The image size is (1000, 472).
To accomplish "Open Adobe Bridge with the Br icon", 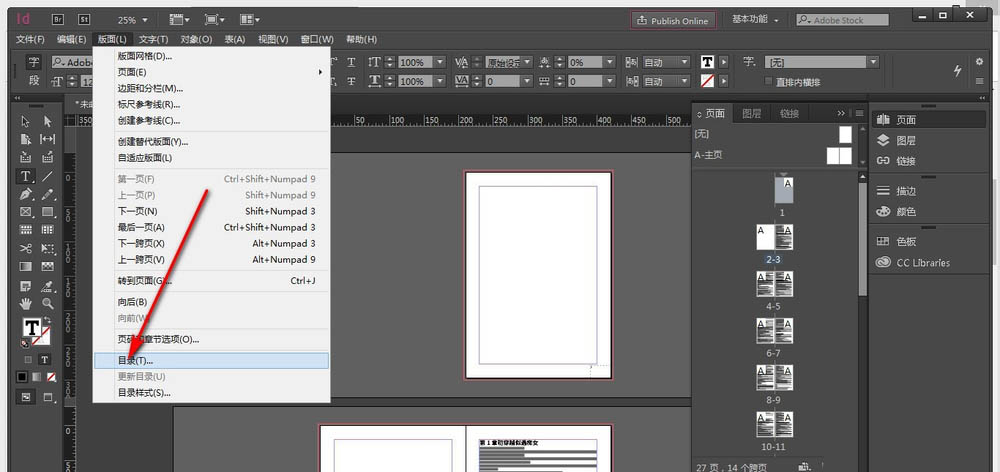I will coord(57,20).
